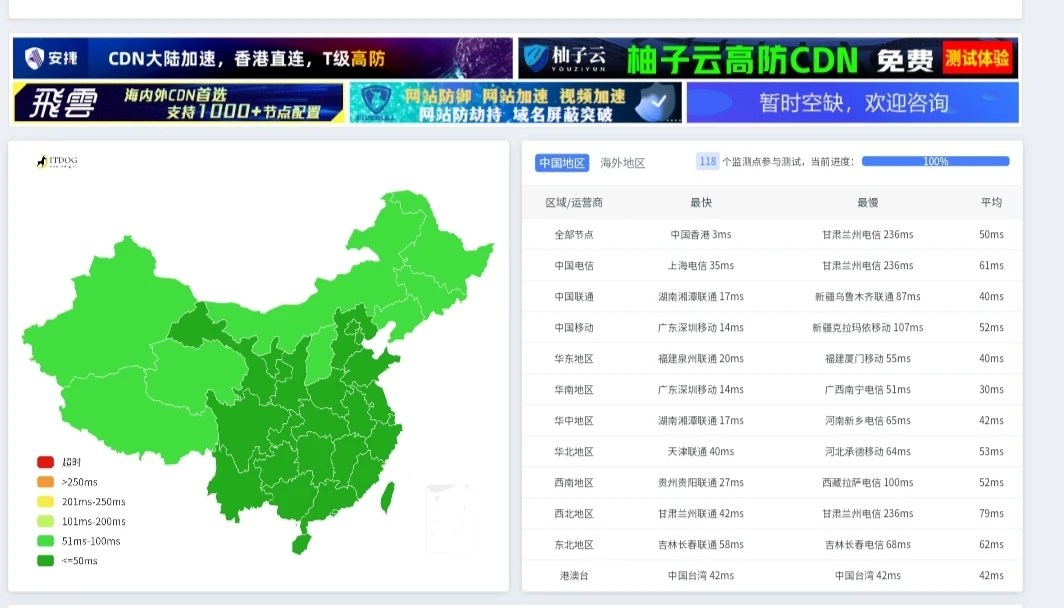Click the 吉林长春联通 58ms cell
This screenshot has height=608, width=1064.
pos(701,544)
